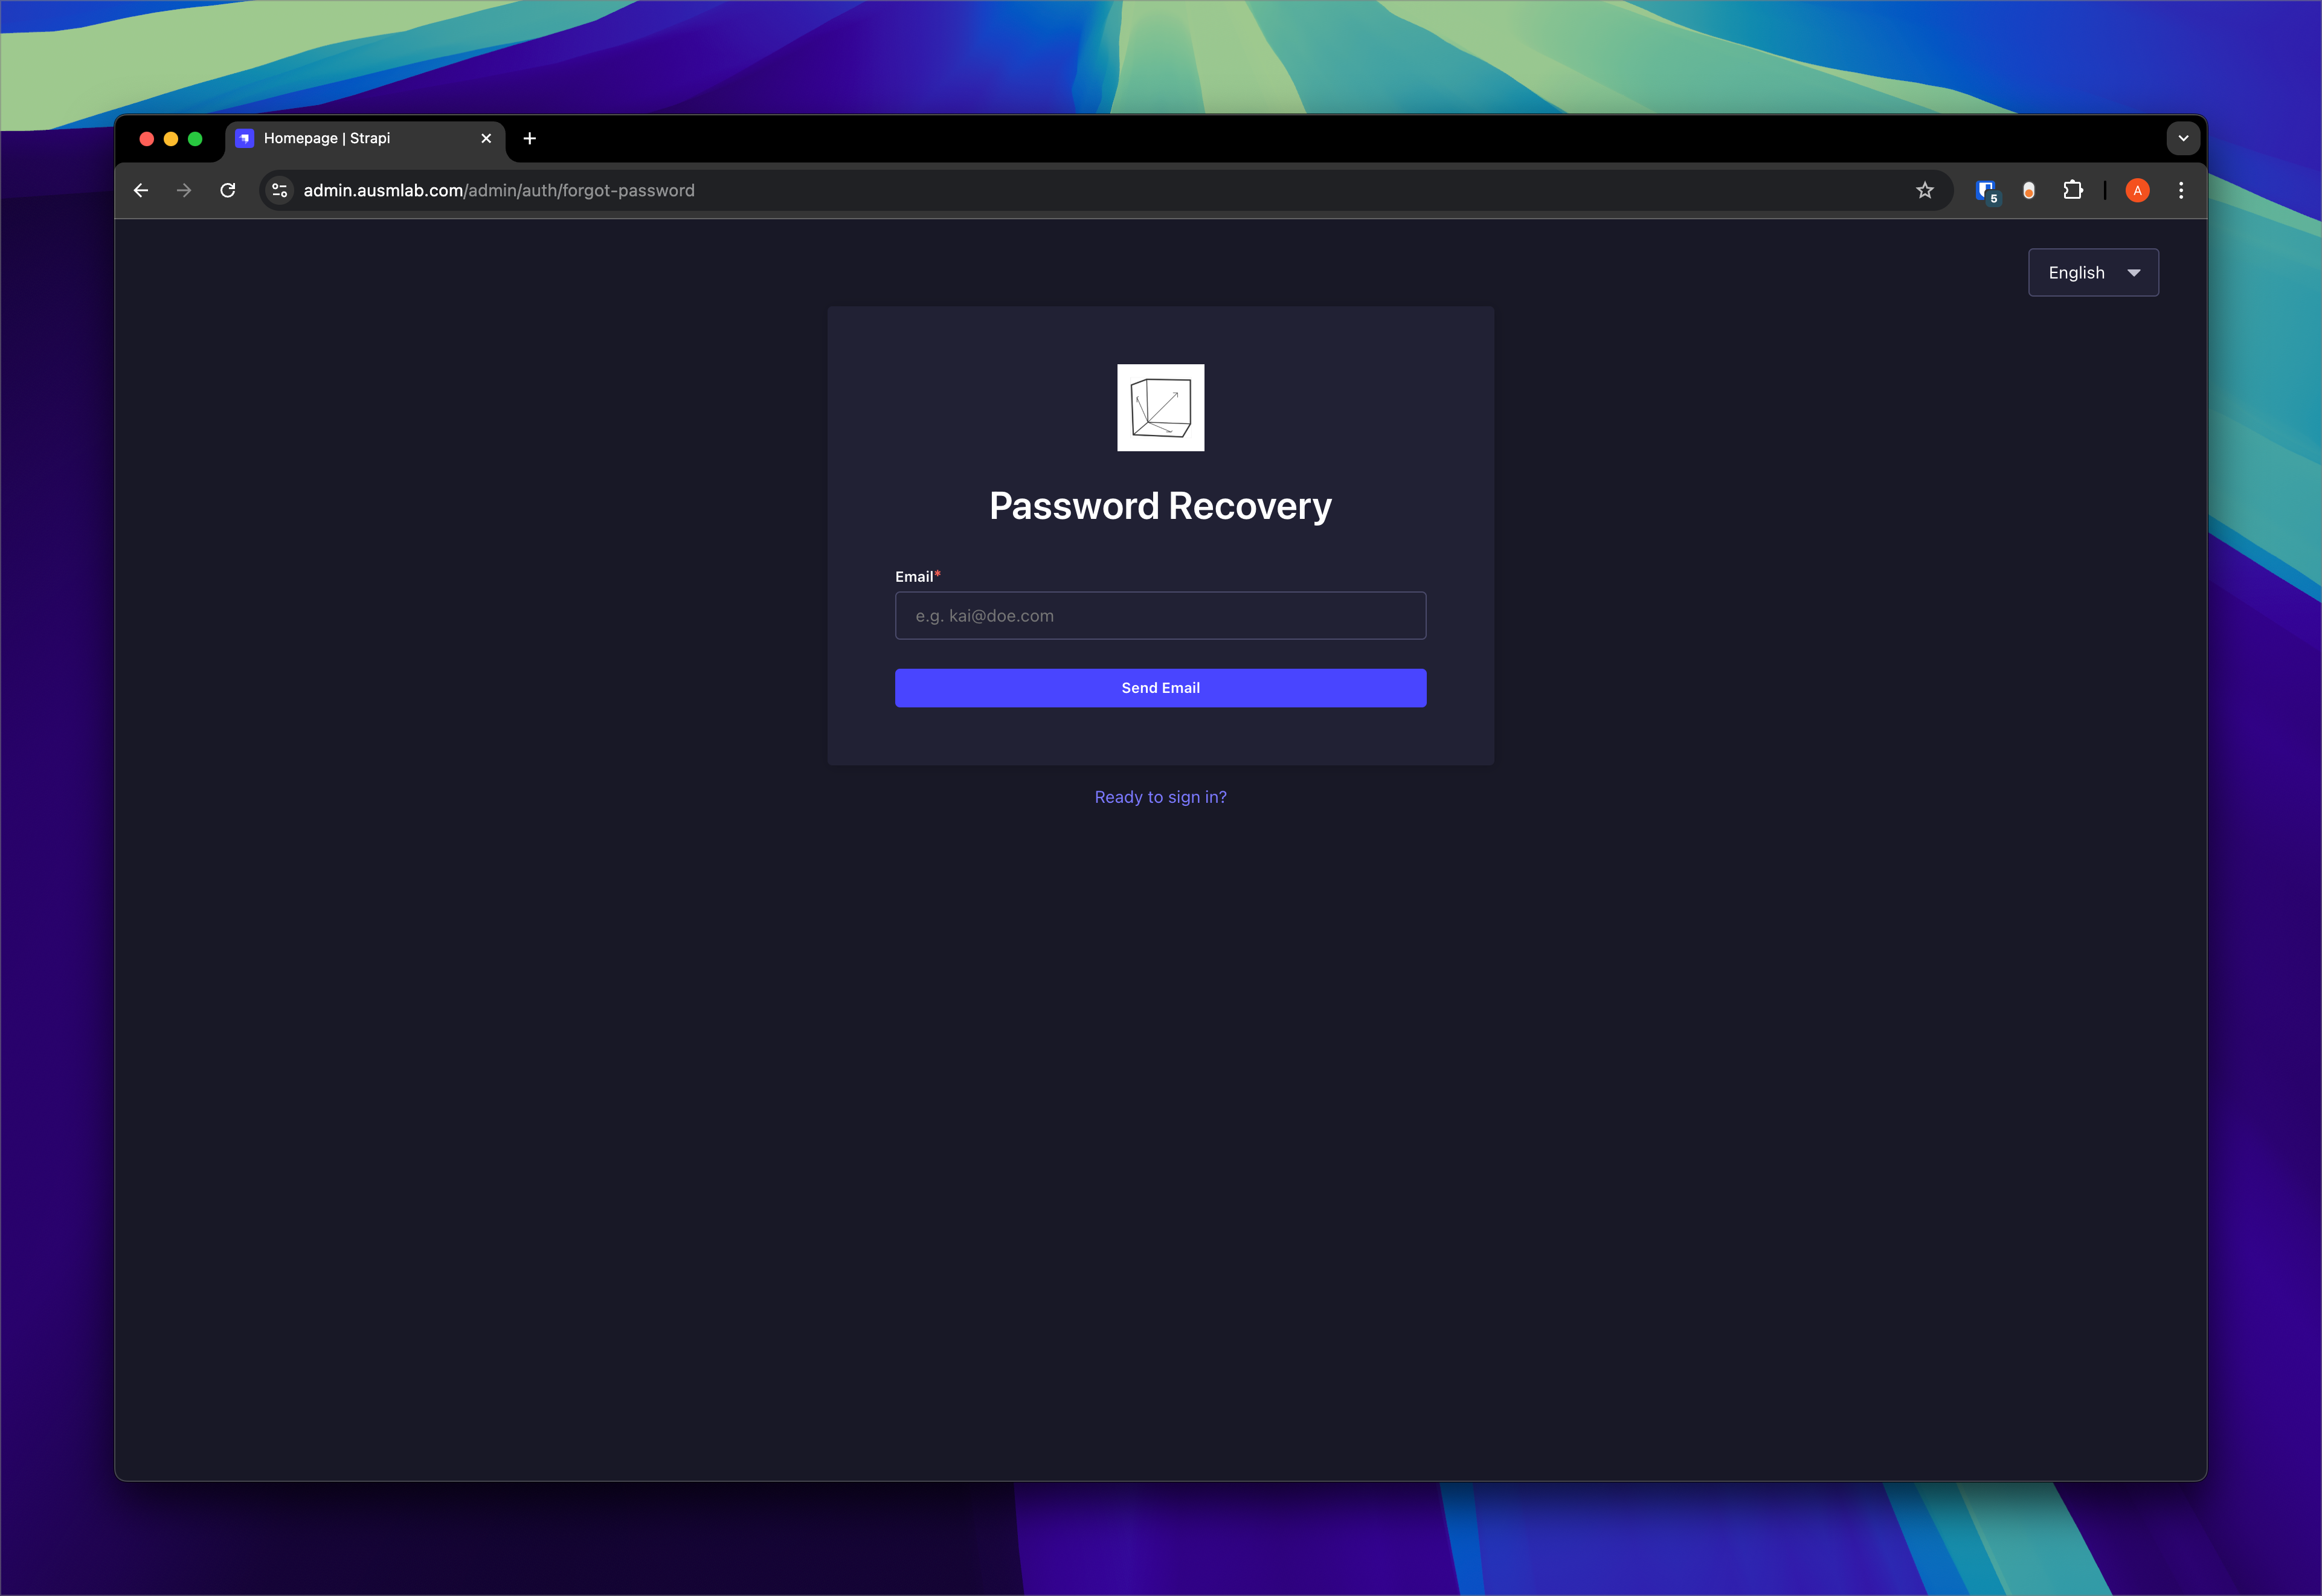Click the Send Email button
Screen dimensions: 2322x1596
tap(1160, 688)
